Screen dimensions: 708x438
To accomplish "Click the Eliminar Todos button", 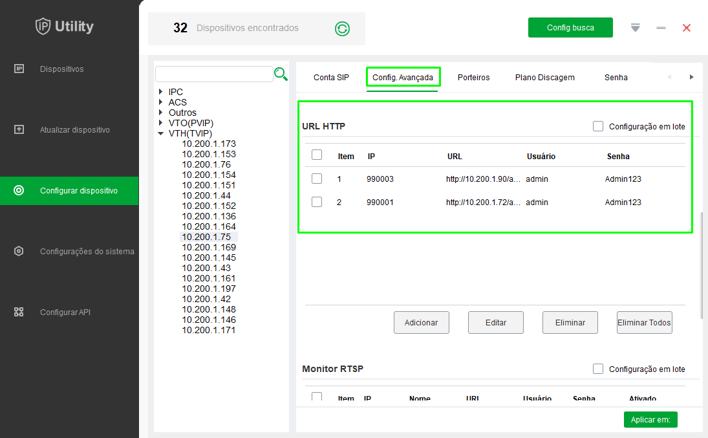I will [x=644, y=322].
